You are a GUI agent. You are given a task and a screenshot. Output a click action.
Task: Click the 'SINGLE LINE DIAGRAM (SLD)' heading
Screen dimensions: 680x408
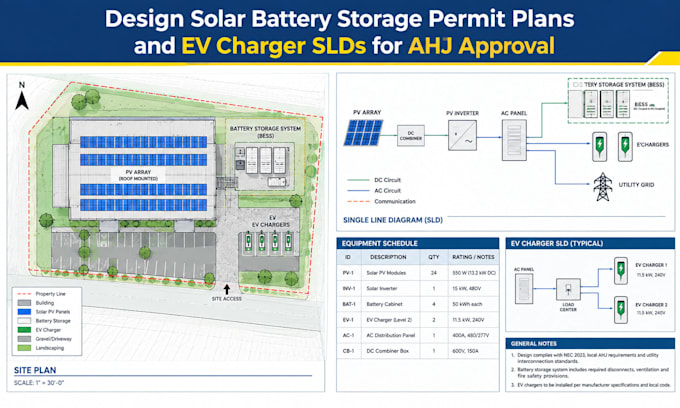(x=393, y=220)
